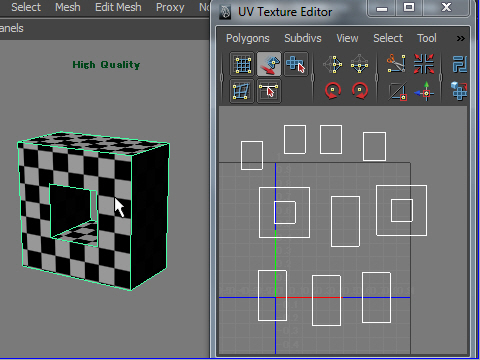The width and height of the screenshot is (480, 360).
Task: Click the red converging arrows UV icon
Action: 424,64
